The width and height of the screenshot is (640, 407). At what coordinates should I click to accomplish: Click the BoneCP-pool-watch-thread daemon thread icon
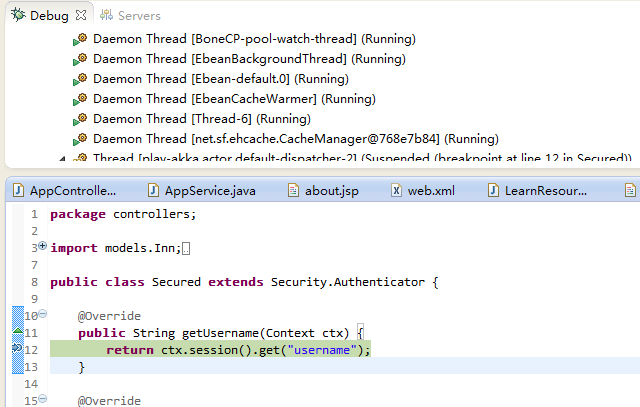pos(81,39)
